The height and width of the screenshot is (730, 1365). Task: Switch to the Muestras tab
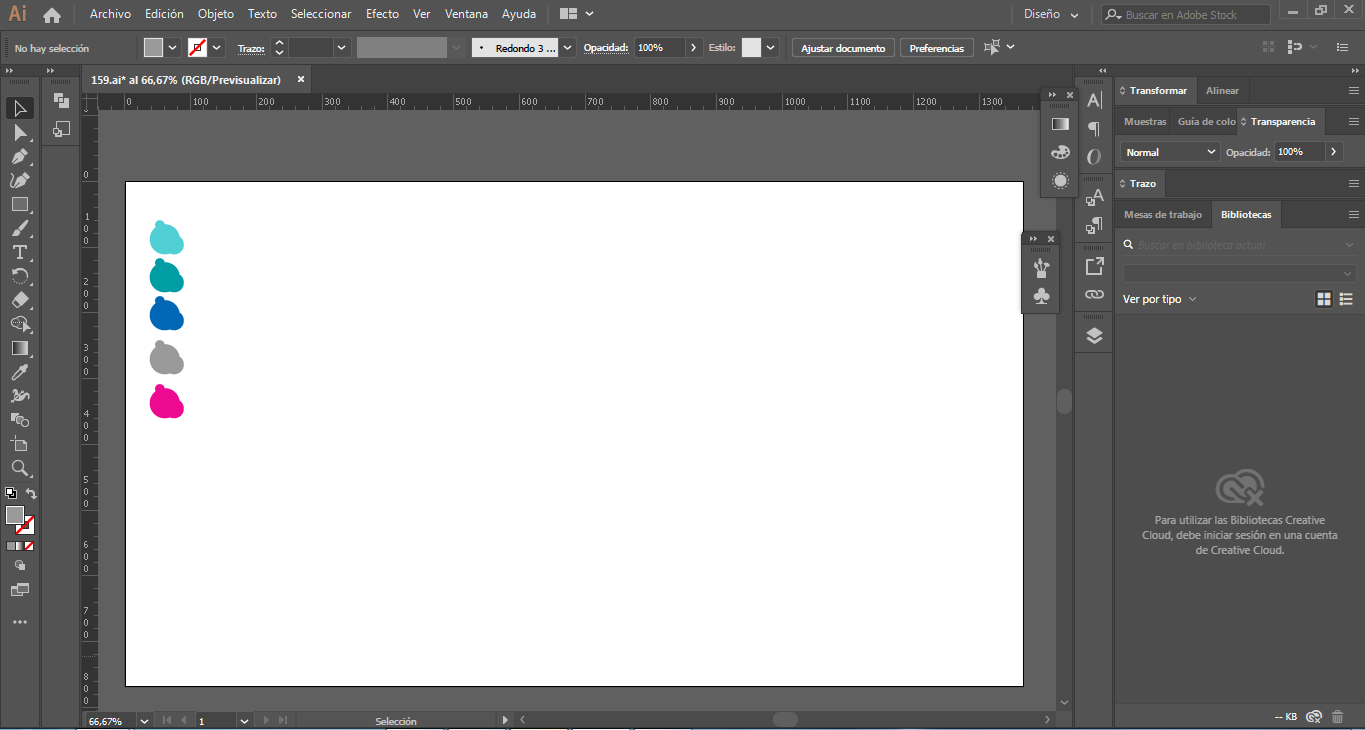point(1145,122)
